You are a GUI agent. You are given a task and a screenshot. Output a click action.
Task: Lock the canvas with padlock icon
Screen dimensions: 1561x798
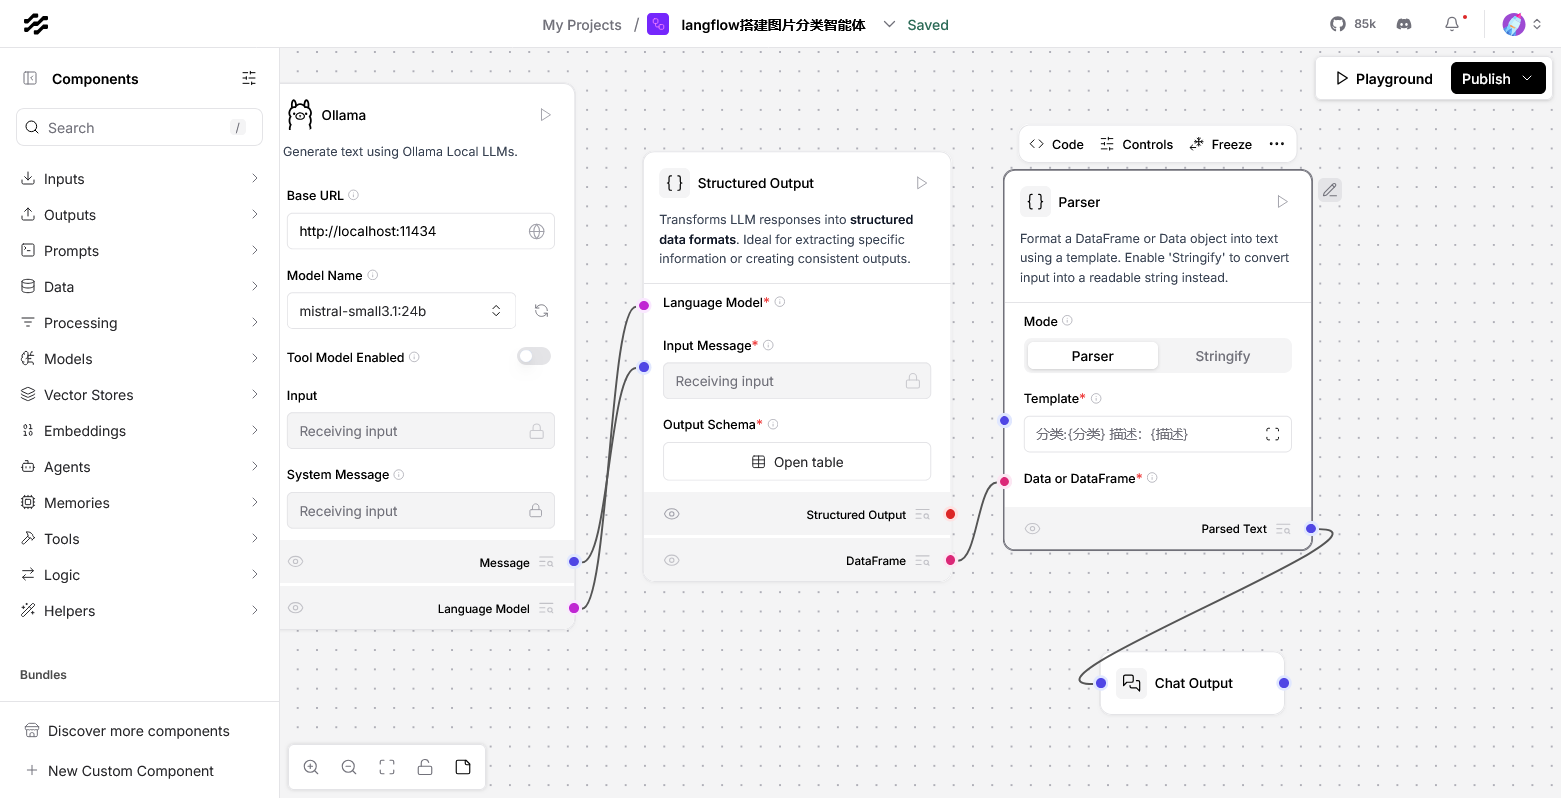(425, 767)
